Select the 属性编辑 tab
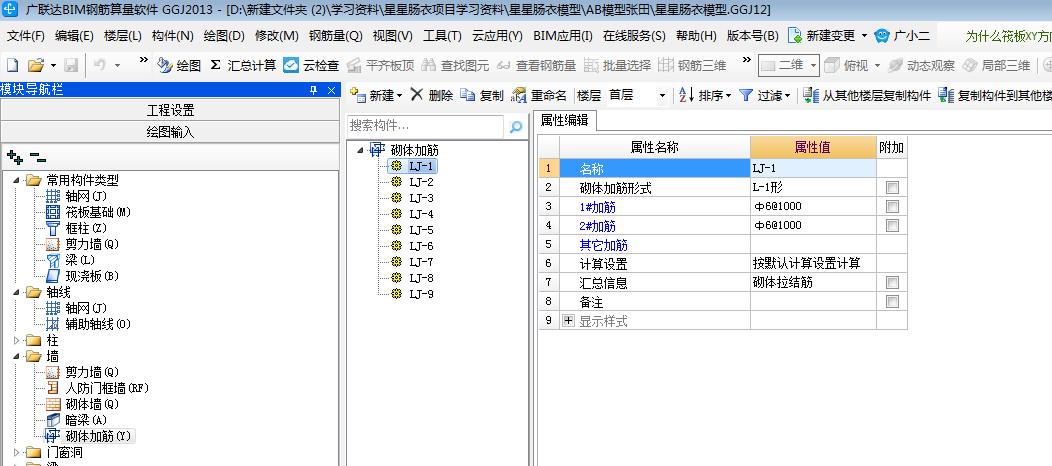The image size is (1052, 466). click(x=565, y=121)
